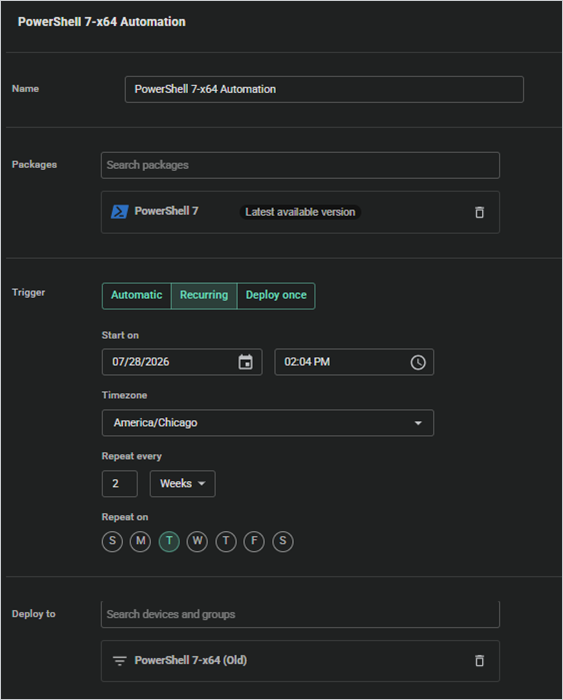Image resolution: width=563 pixels, height=700 pixels.
Task: Open the Latest available version selector
Action: point(300,212)
